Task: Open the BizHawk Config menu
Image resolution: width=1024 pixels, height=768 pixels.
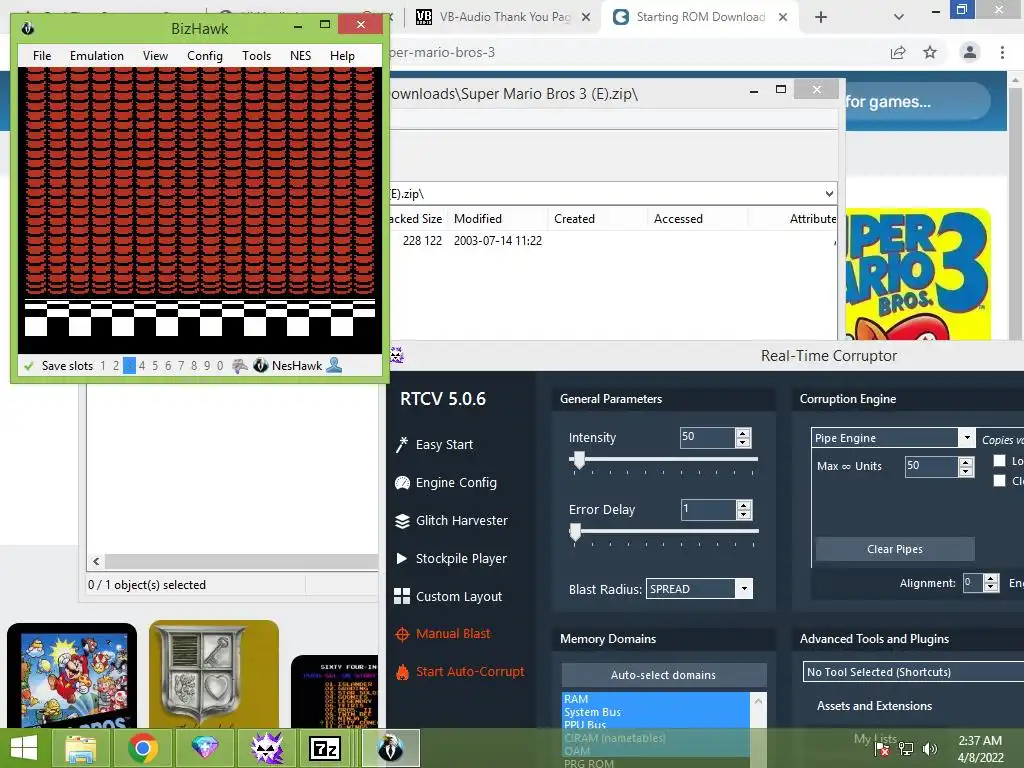Action: 205,56
